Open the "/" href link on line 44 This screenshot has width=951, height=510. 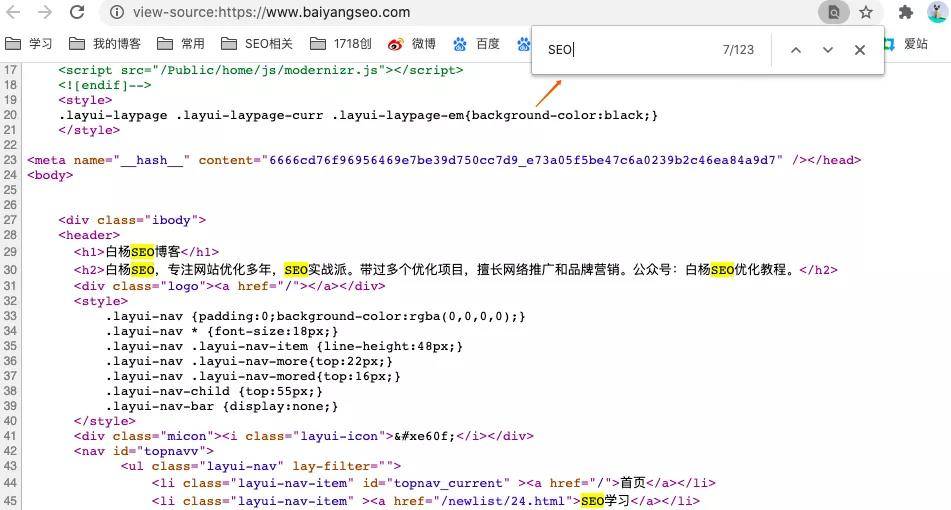pyautogui.click(x=603, y=483)
